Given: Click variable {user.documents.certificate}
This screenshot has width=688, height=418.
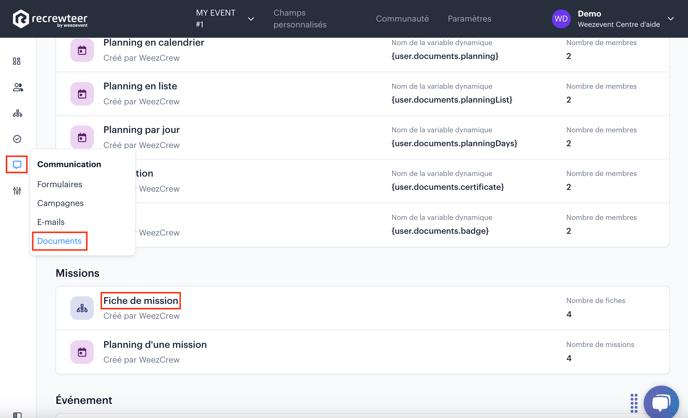Looking at the screenshot, I should 448,187.
